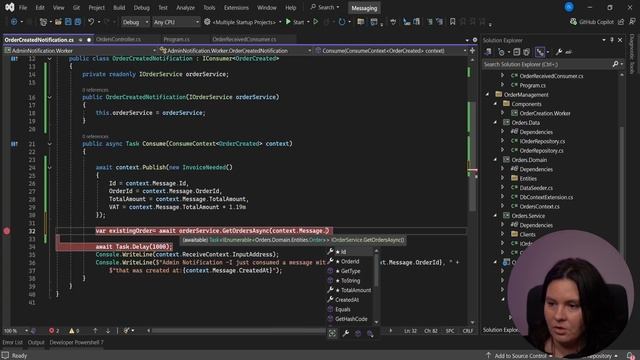640x360 pixels.
Task: Toggle IntelliSense properties filter wrench icon
Action: pos(345,333)
